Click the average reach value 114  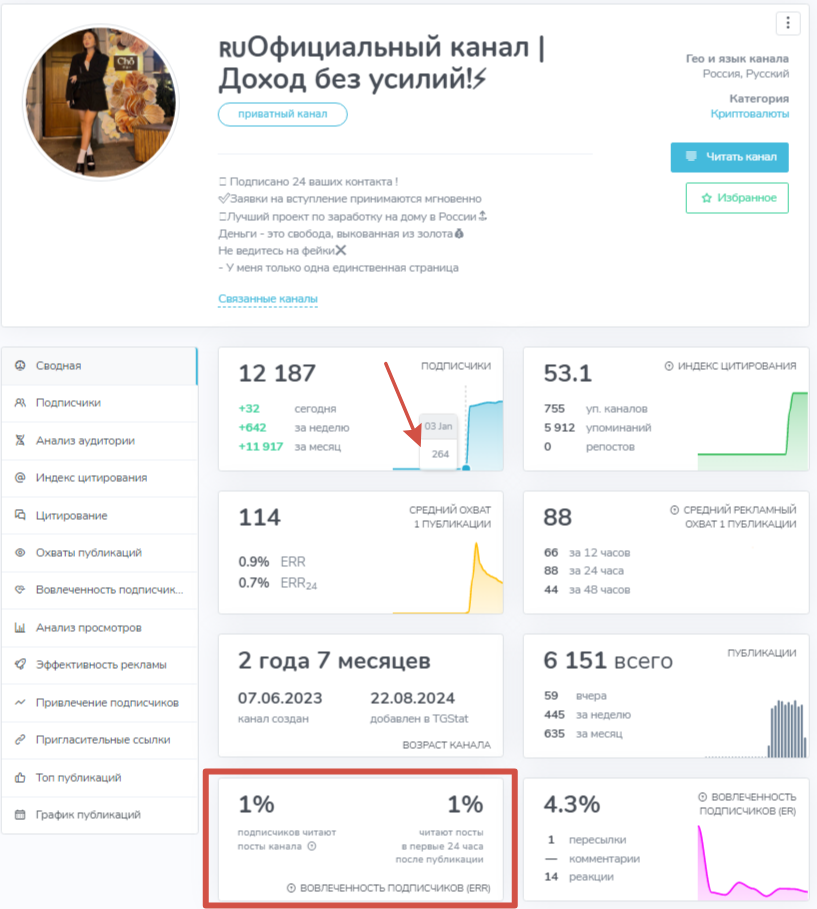[260, 517]
